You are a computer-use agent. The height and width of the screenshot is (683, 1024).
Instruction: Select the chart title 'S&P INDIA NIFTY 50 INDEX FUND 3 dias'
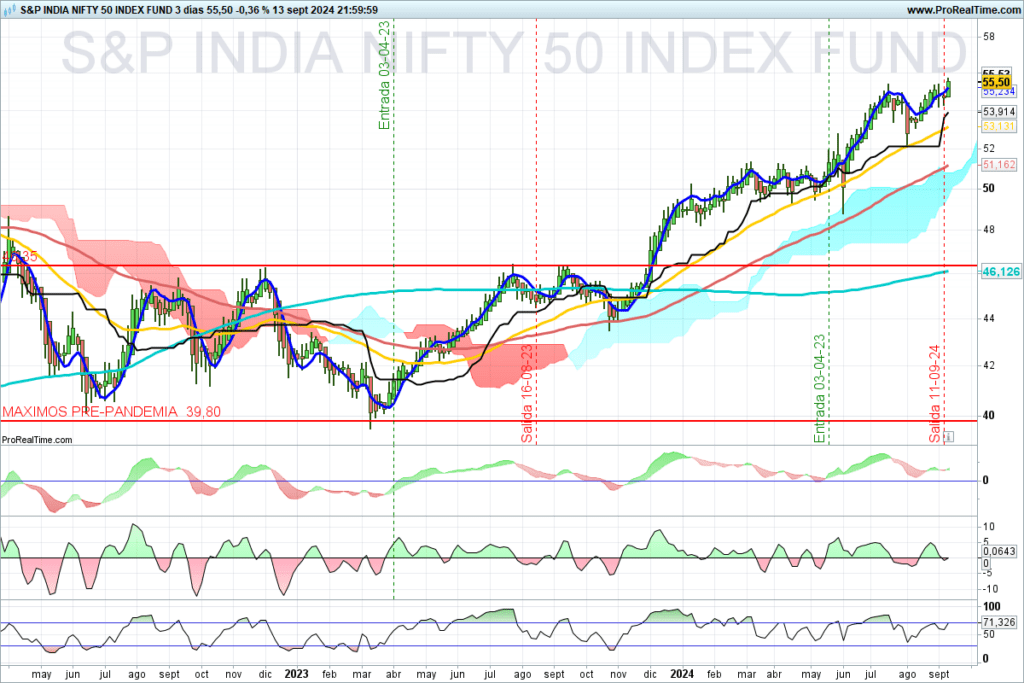point(112,10)
